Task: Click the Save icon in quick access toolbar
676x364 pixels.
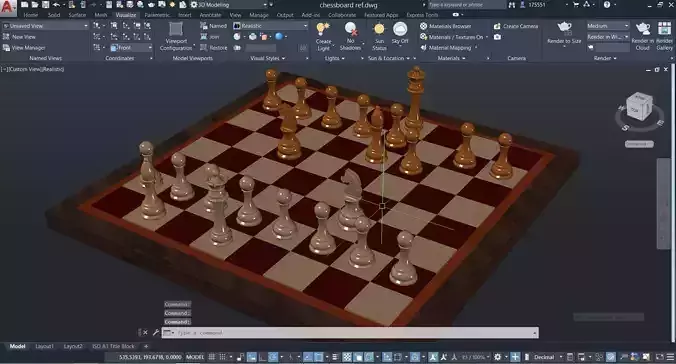Action: 45,5
